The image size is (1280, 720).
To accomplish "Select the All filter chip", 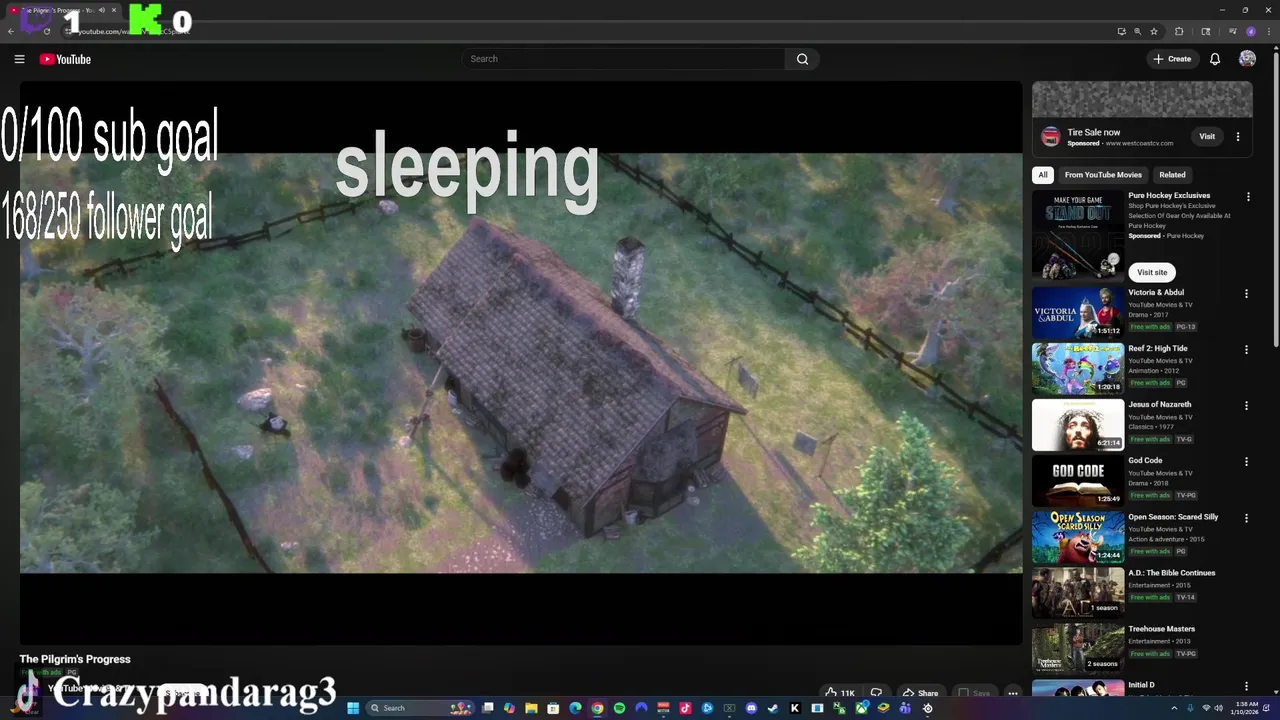I will point(1043,175).
